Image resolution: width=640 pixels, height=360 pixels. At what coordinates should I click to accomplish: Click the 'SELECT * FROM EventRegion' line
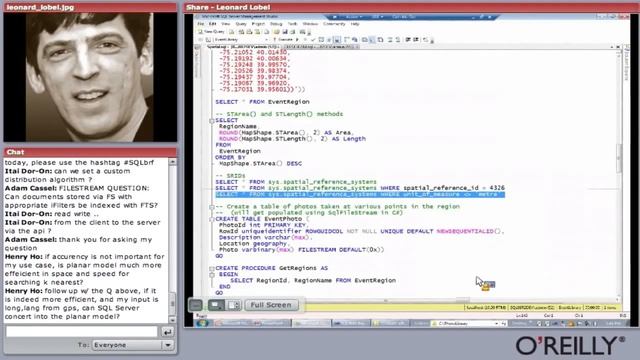pyautogui.click(x=262, y=102)
